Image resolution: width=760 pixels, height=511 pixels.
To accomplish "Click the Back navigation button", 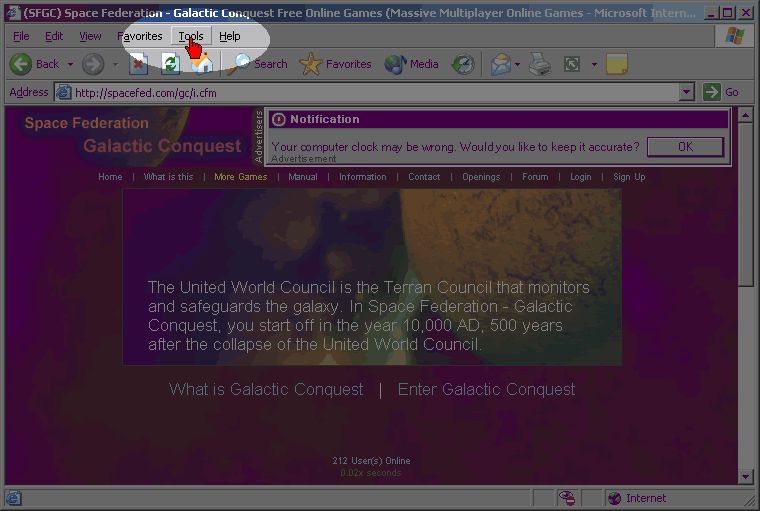I will coord(35,64).
